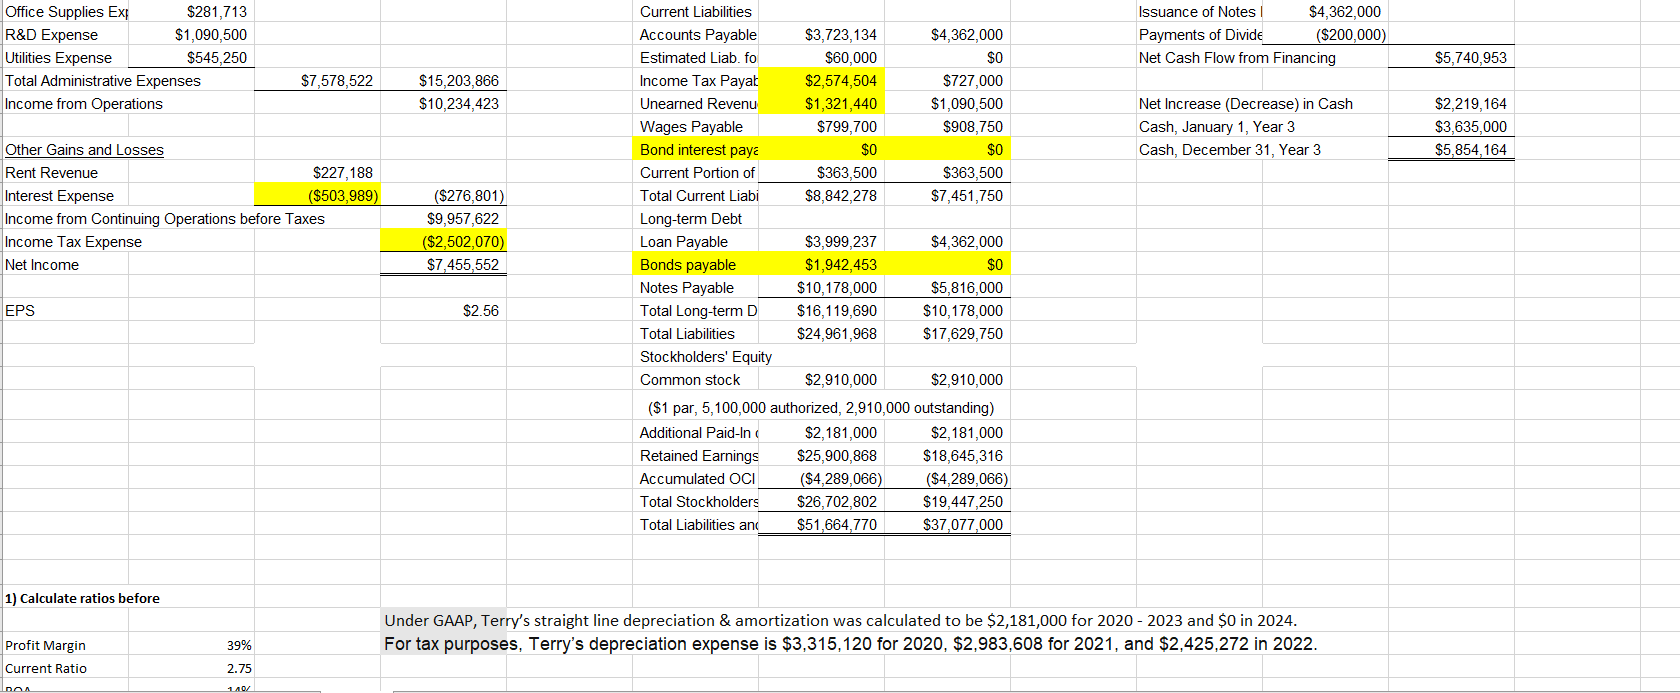The height and width of the screenshot is (693, 1680).
Task: Click the Calculate ratios before heading
Action: (82, 599)
